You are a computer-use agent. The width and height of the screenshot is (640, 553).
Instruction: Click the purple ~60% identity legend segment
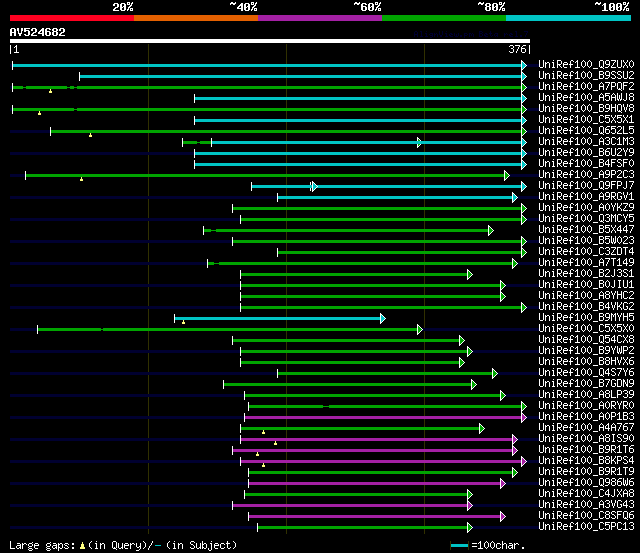(x=320, y=18)
